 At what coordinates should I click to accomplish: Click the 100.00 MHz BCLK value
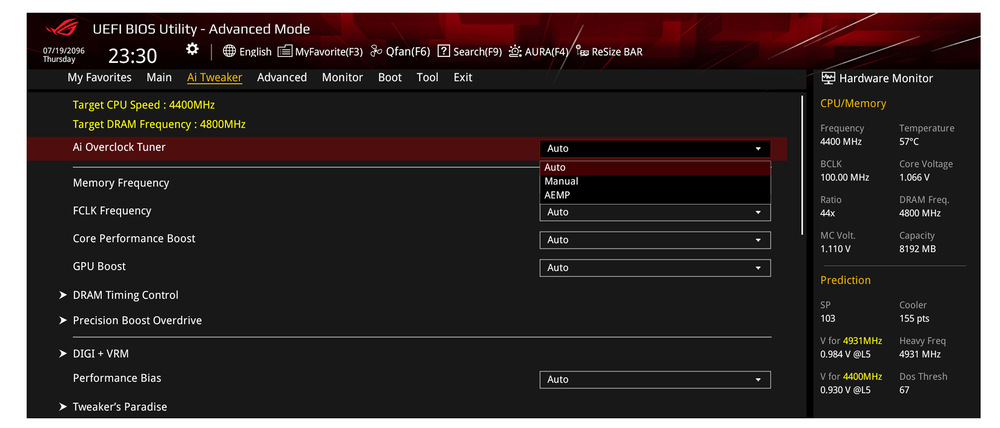pos(844,177)
